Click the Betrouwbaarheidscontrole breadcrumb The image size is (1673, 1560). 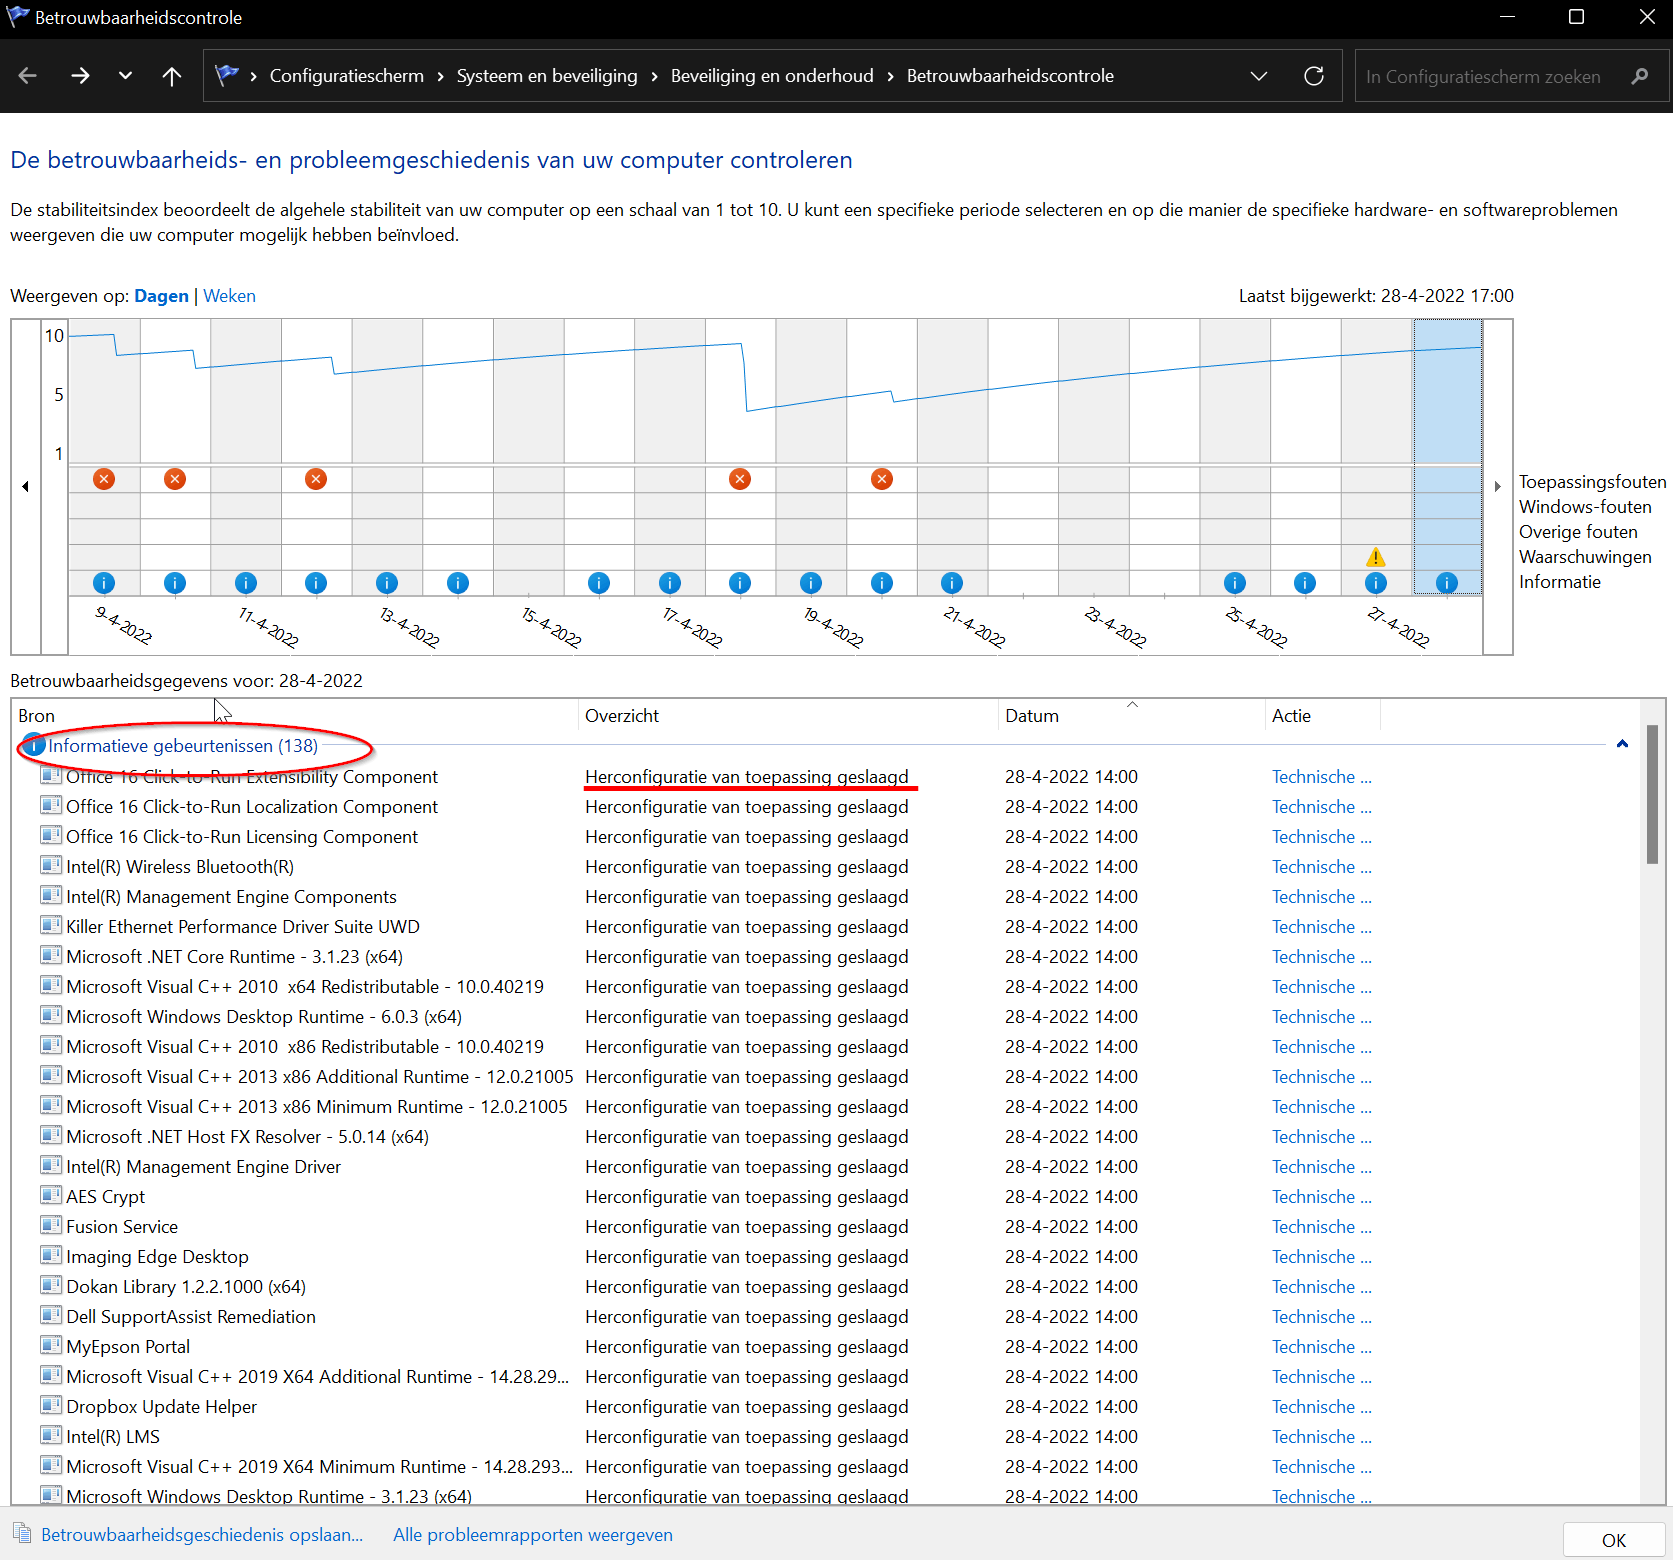(1010, 76)
